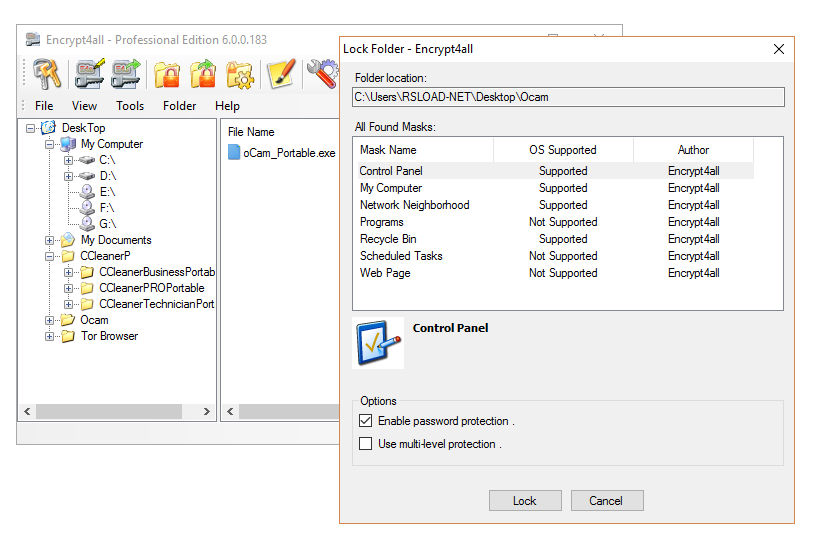This screenshot has height=547, width=821.
Task: Collapse the My Computer node
Action: click(49, 144)
